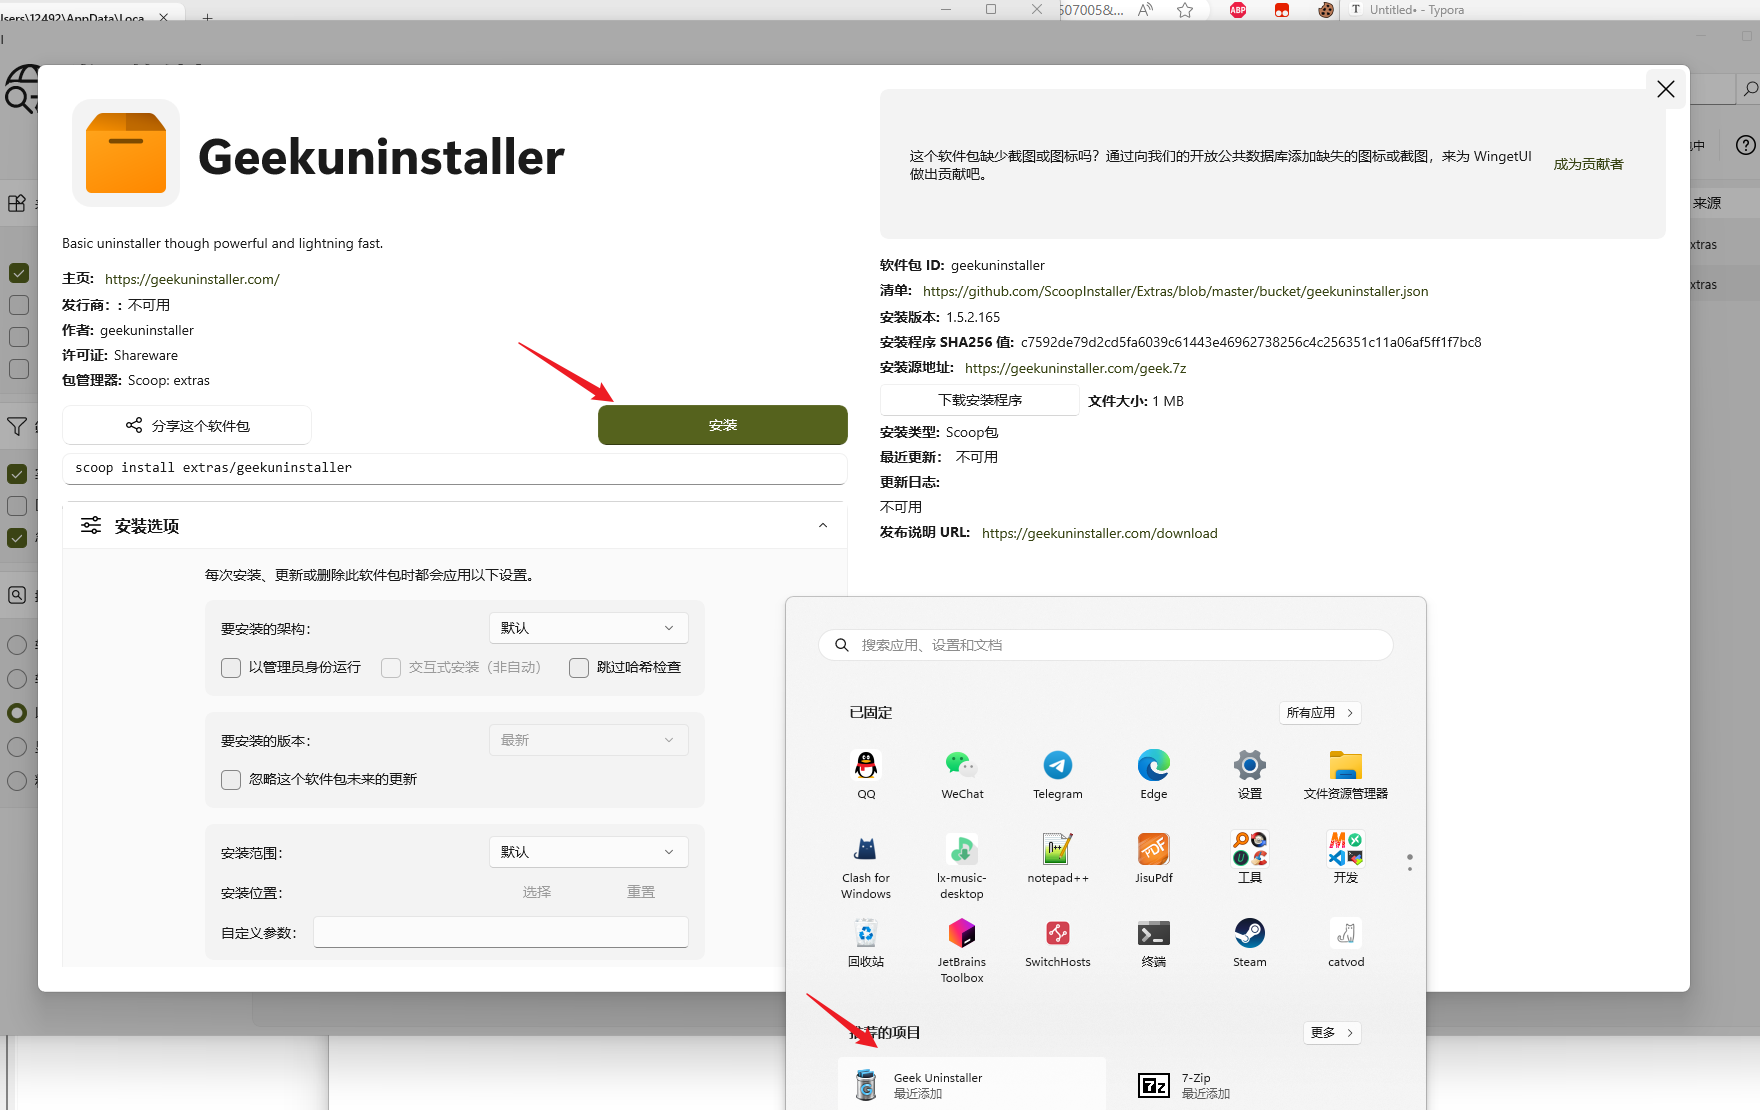Open the geekuninstaller.com homepage link
1760x1110 pixels.
click(192, 279)
